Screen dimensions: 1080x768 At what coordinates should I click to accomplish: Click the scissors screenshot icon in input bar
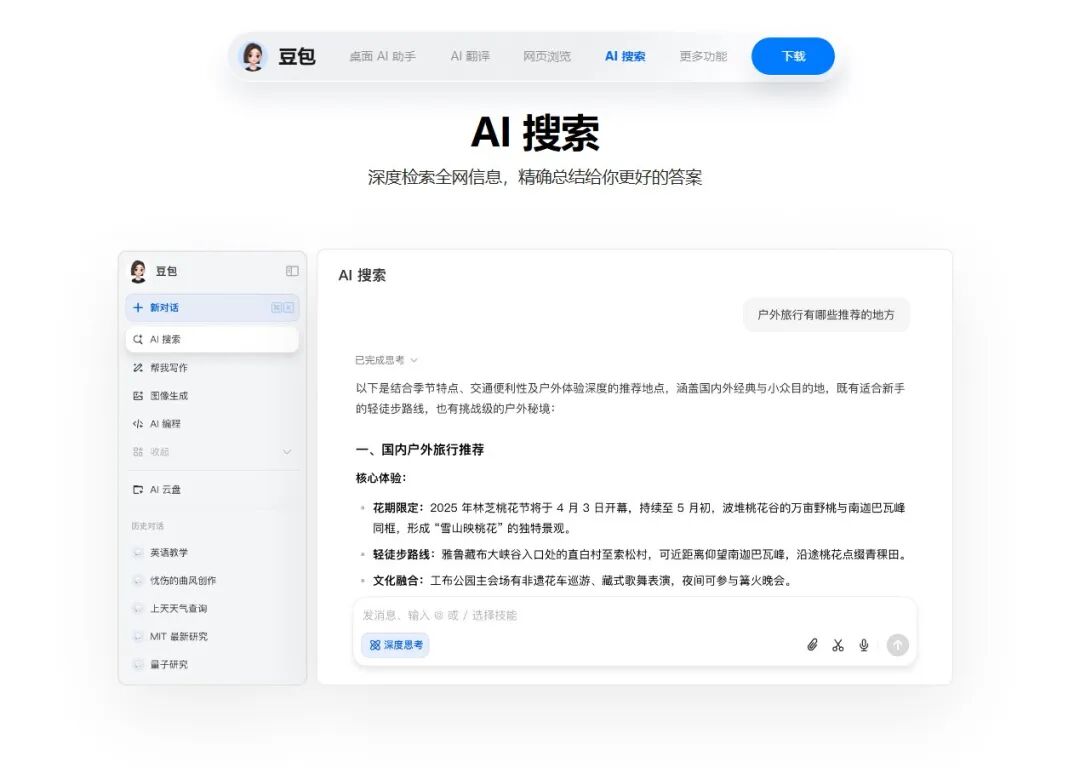click(838, 645)
